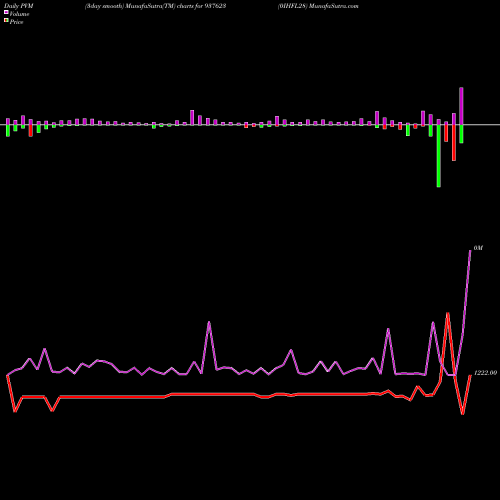The image size is (500, 500).
Task: Click the tallest magenta volume bar
Action: point(461,106)
